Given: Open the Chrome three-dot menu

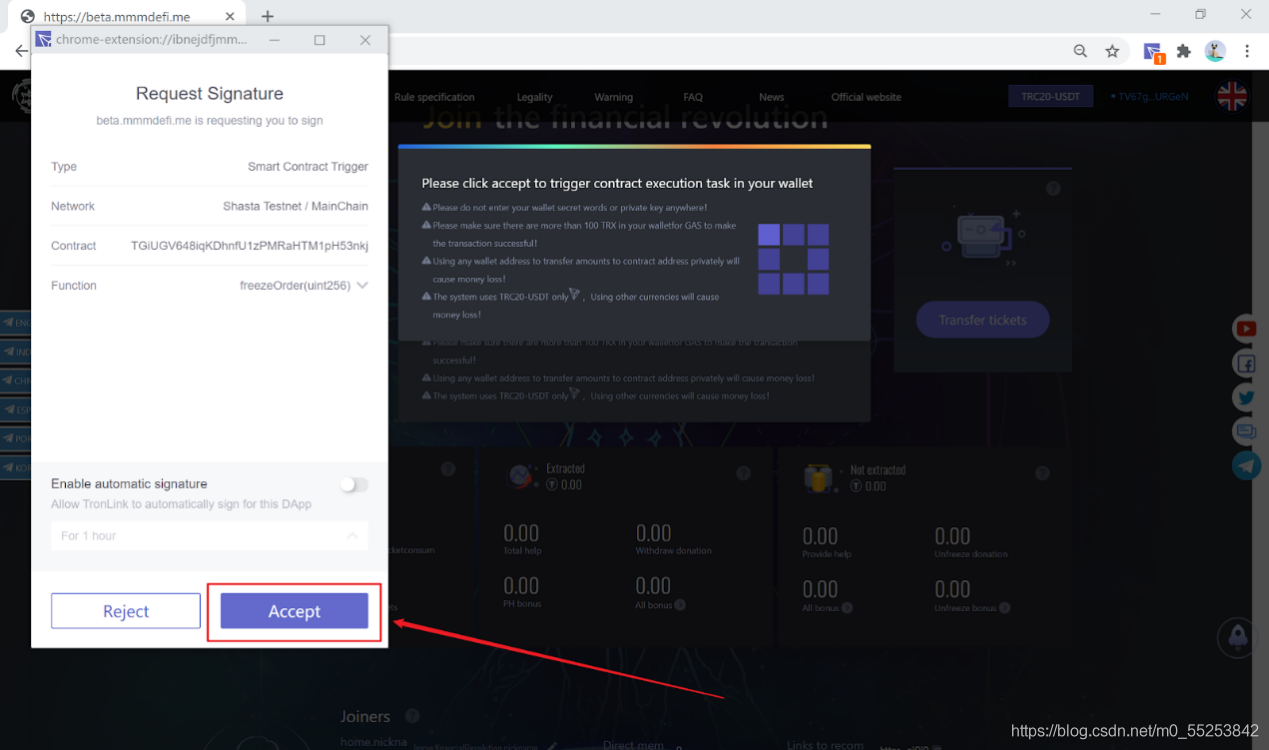Looking at the screenshot, I should pos(1247,51).
